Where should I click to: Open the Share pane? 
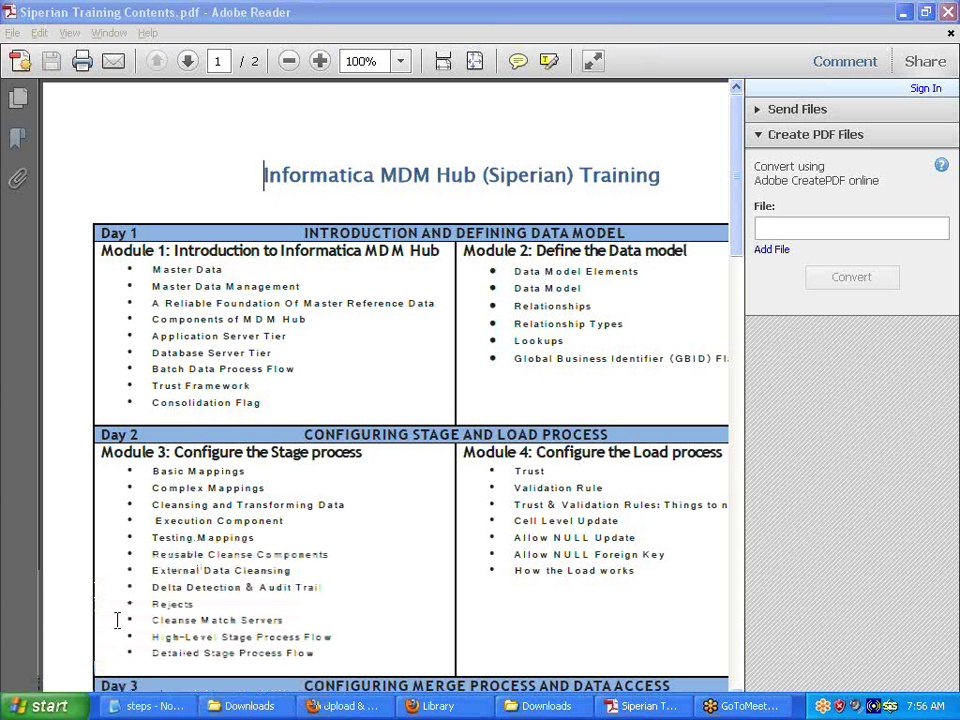pos(925,61)
